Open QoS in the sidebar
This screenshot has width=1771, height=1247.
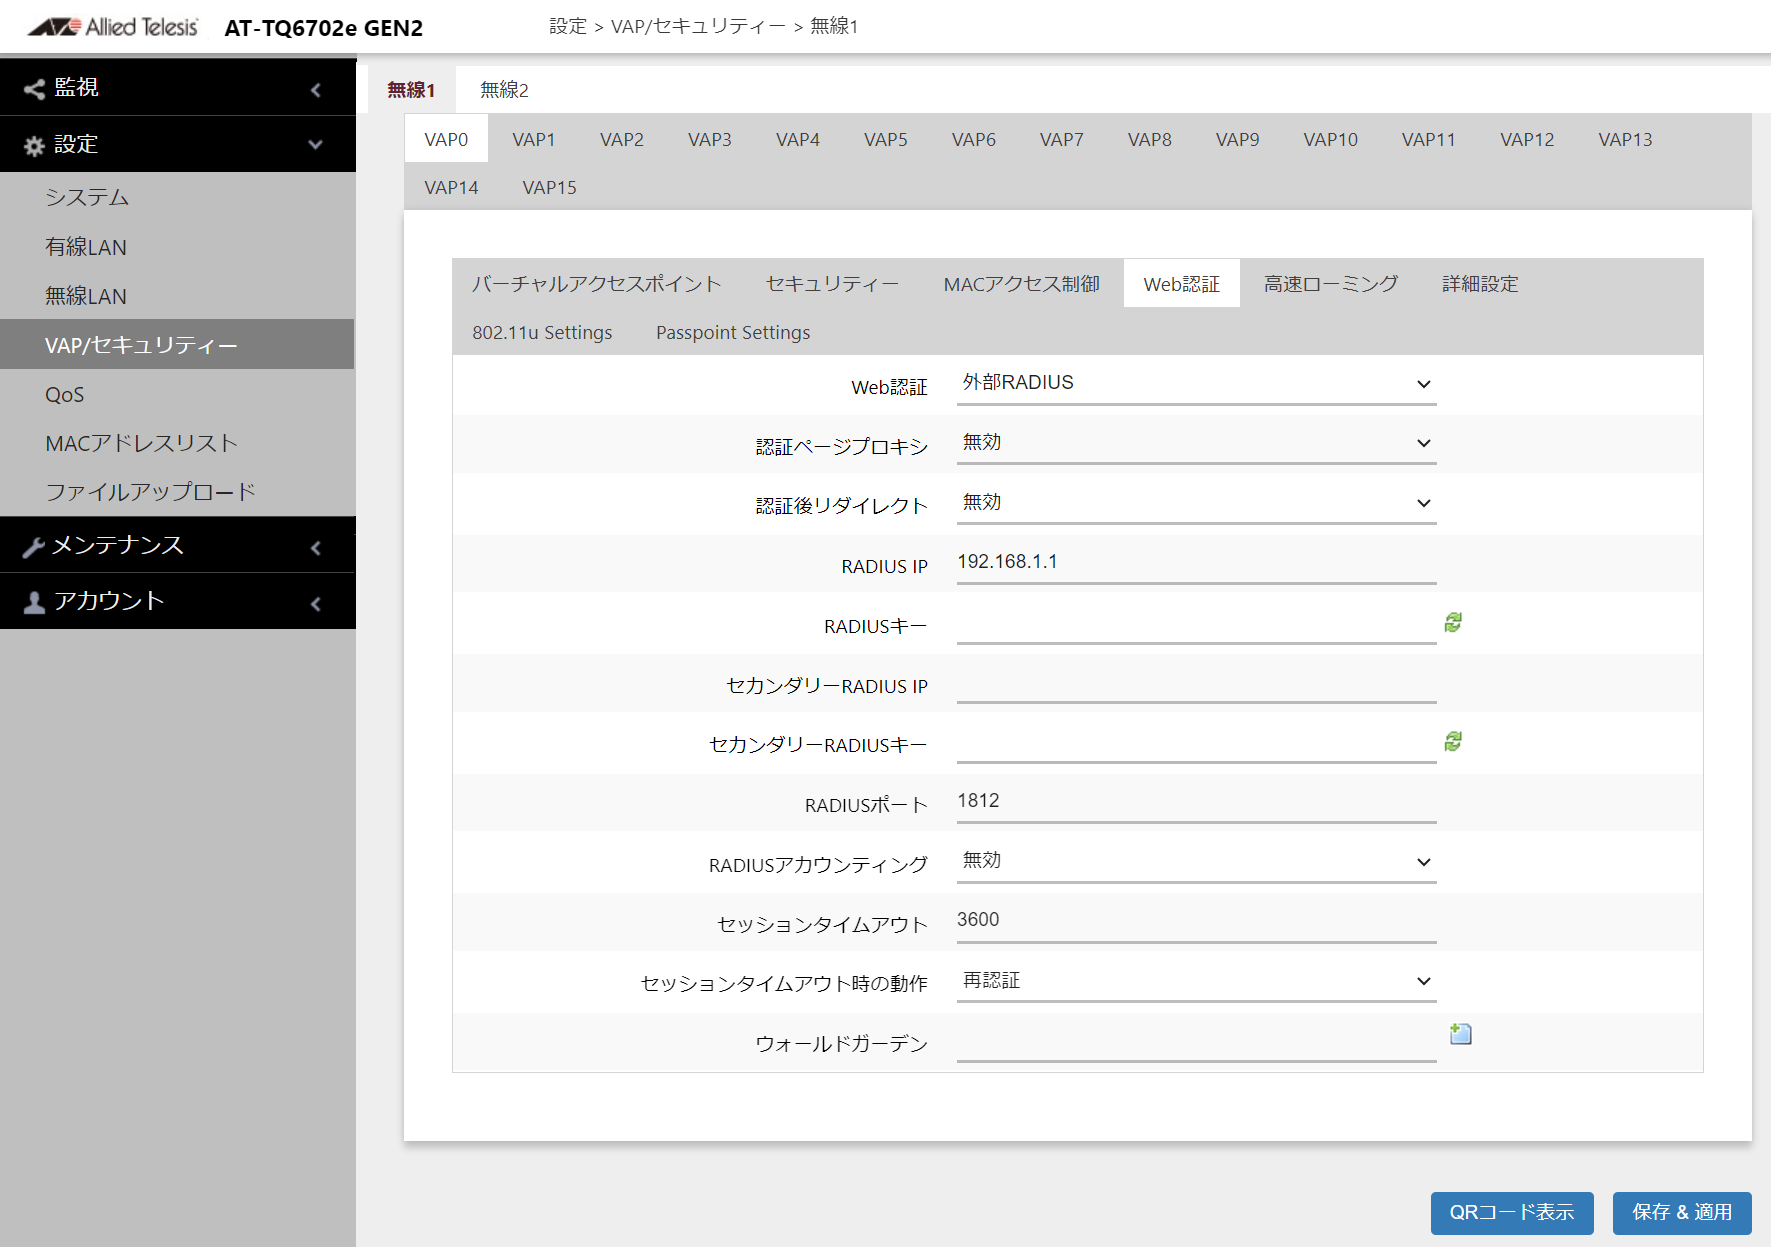point(178,394)
